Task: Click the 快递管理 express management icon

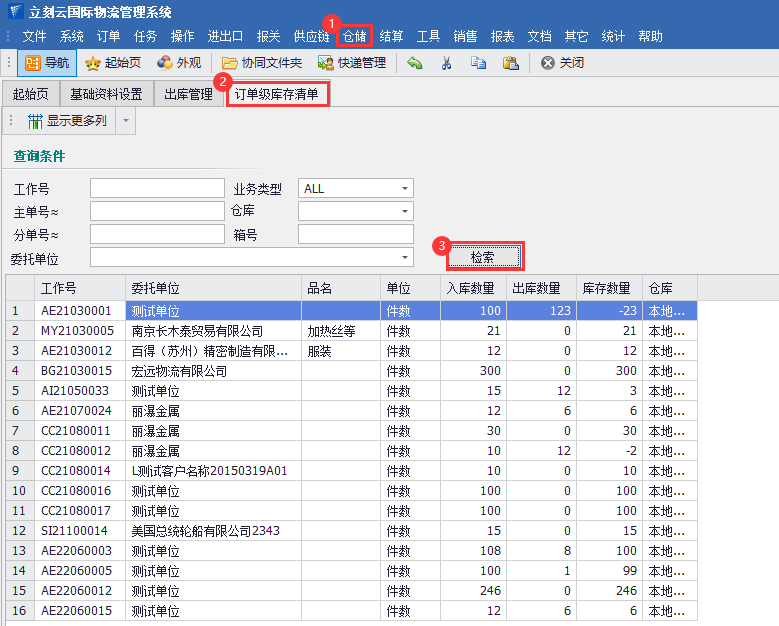Action: point(326,63)
